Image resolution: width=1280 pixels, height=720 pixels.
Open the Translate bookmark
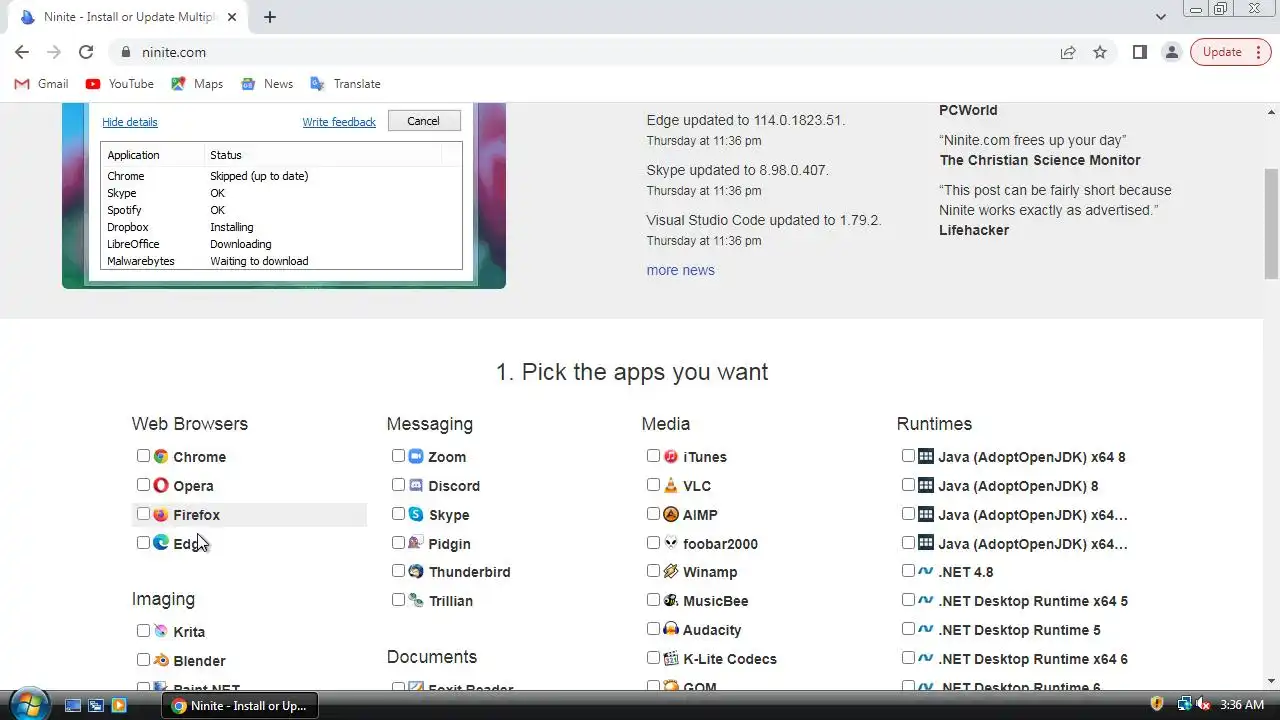click(345, 84)
